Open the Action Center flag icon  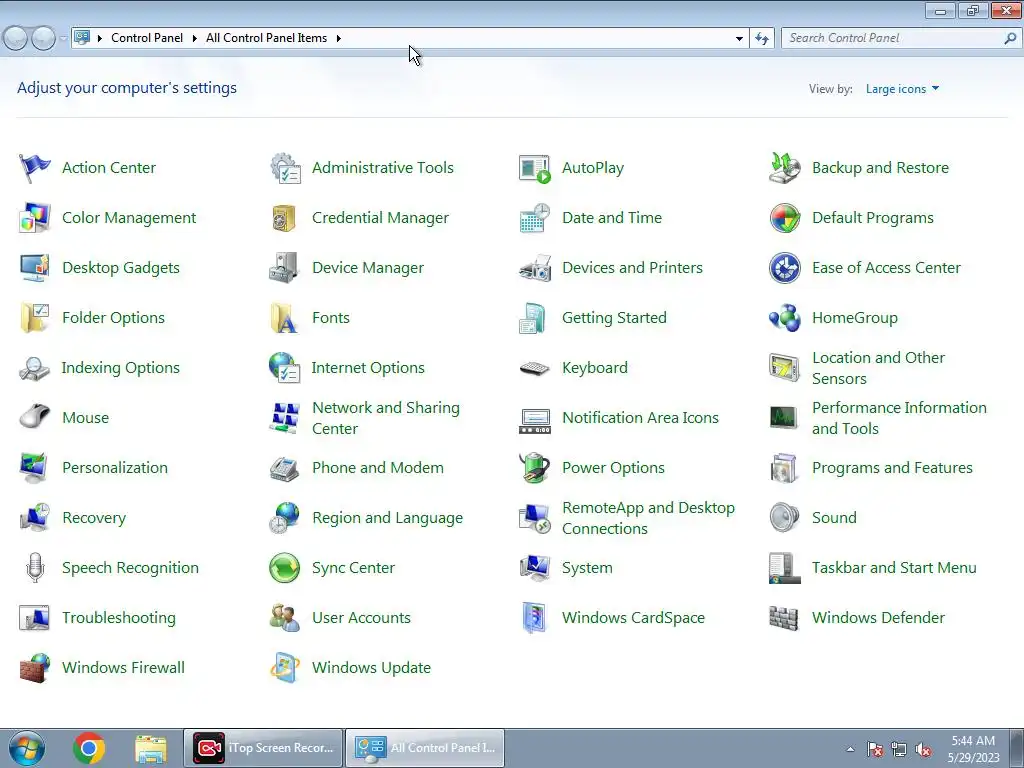click(x=35, y=168)
